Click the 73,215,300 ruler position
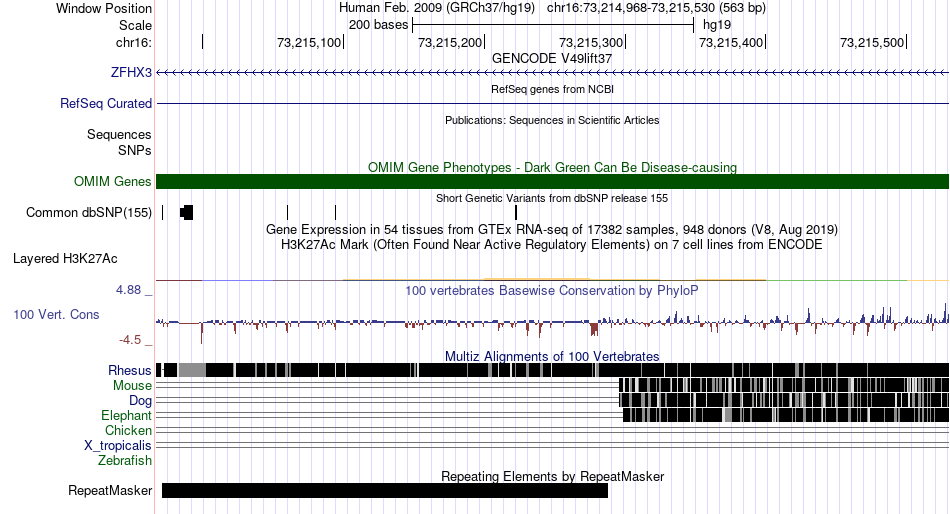 pos(591,42)
